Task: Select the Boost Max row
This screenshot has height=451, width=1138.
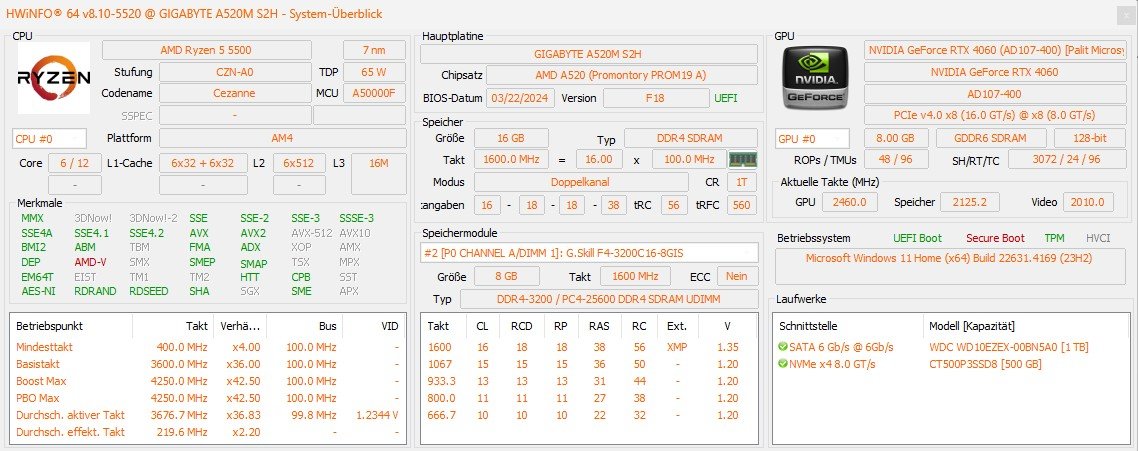Action: click(208, 381)
